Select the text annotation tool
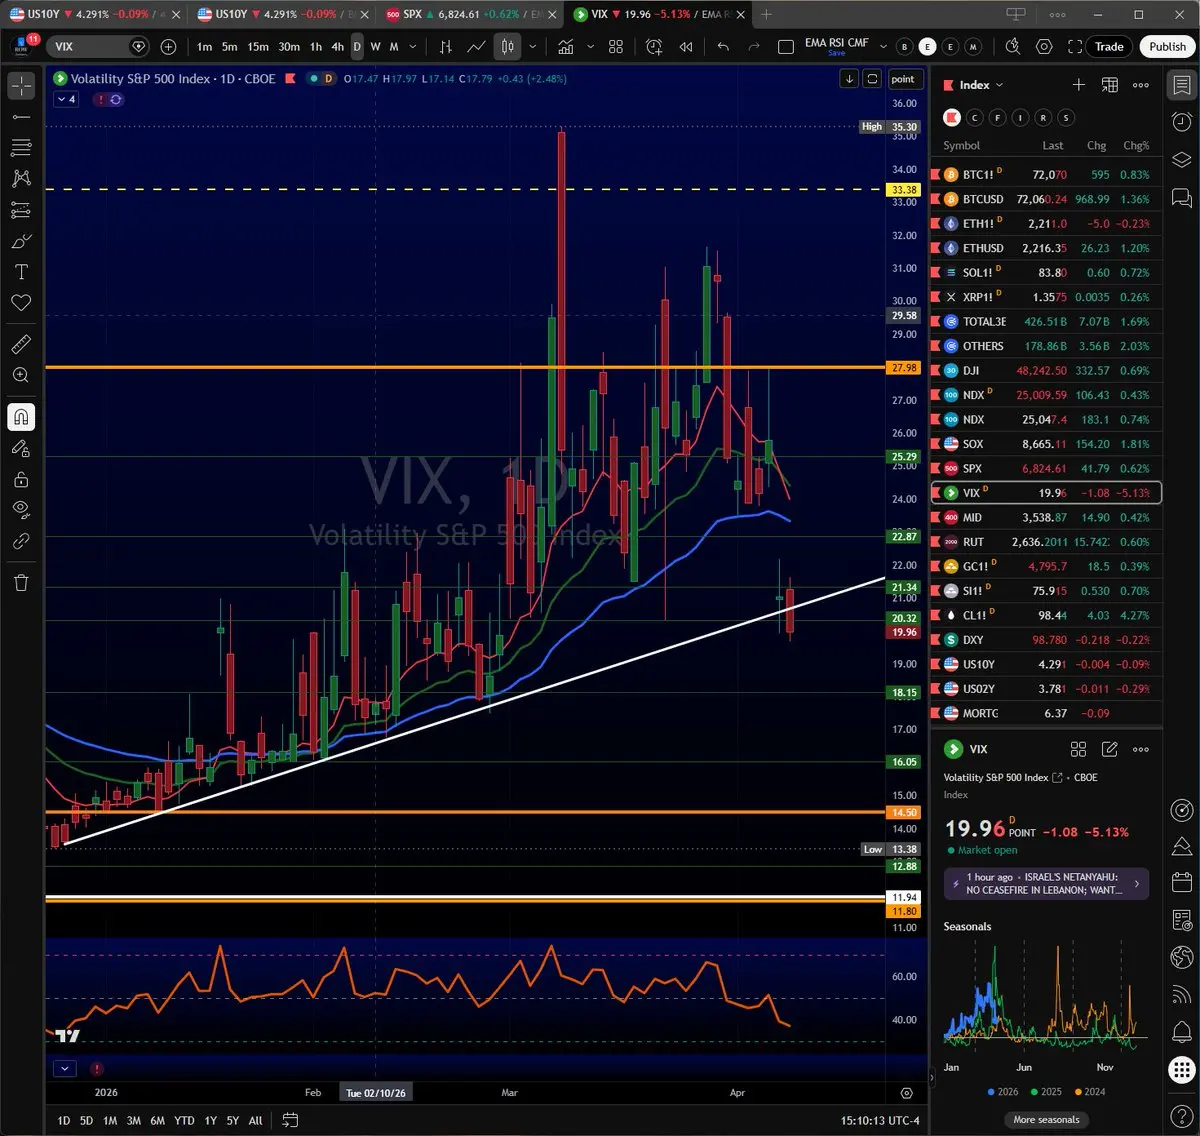Screen dimensions: 1200x1136 21,272
